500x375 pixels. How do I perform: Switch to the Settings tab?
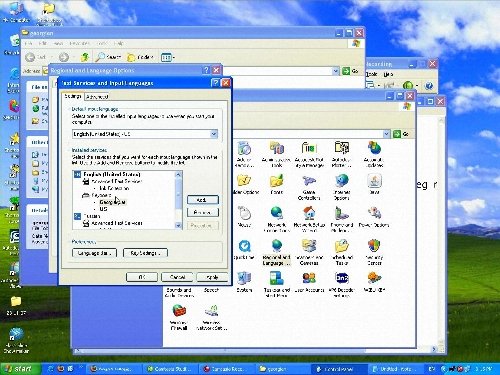click(x=73, y=96)
